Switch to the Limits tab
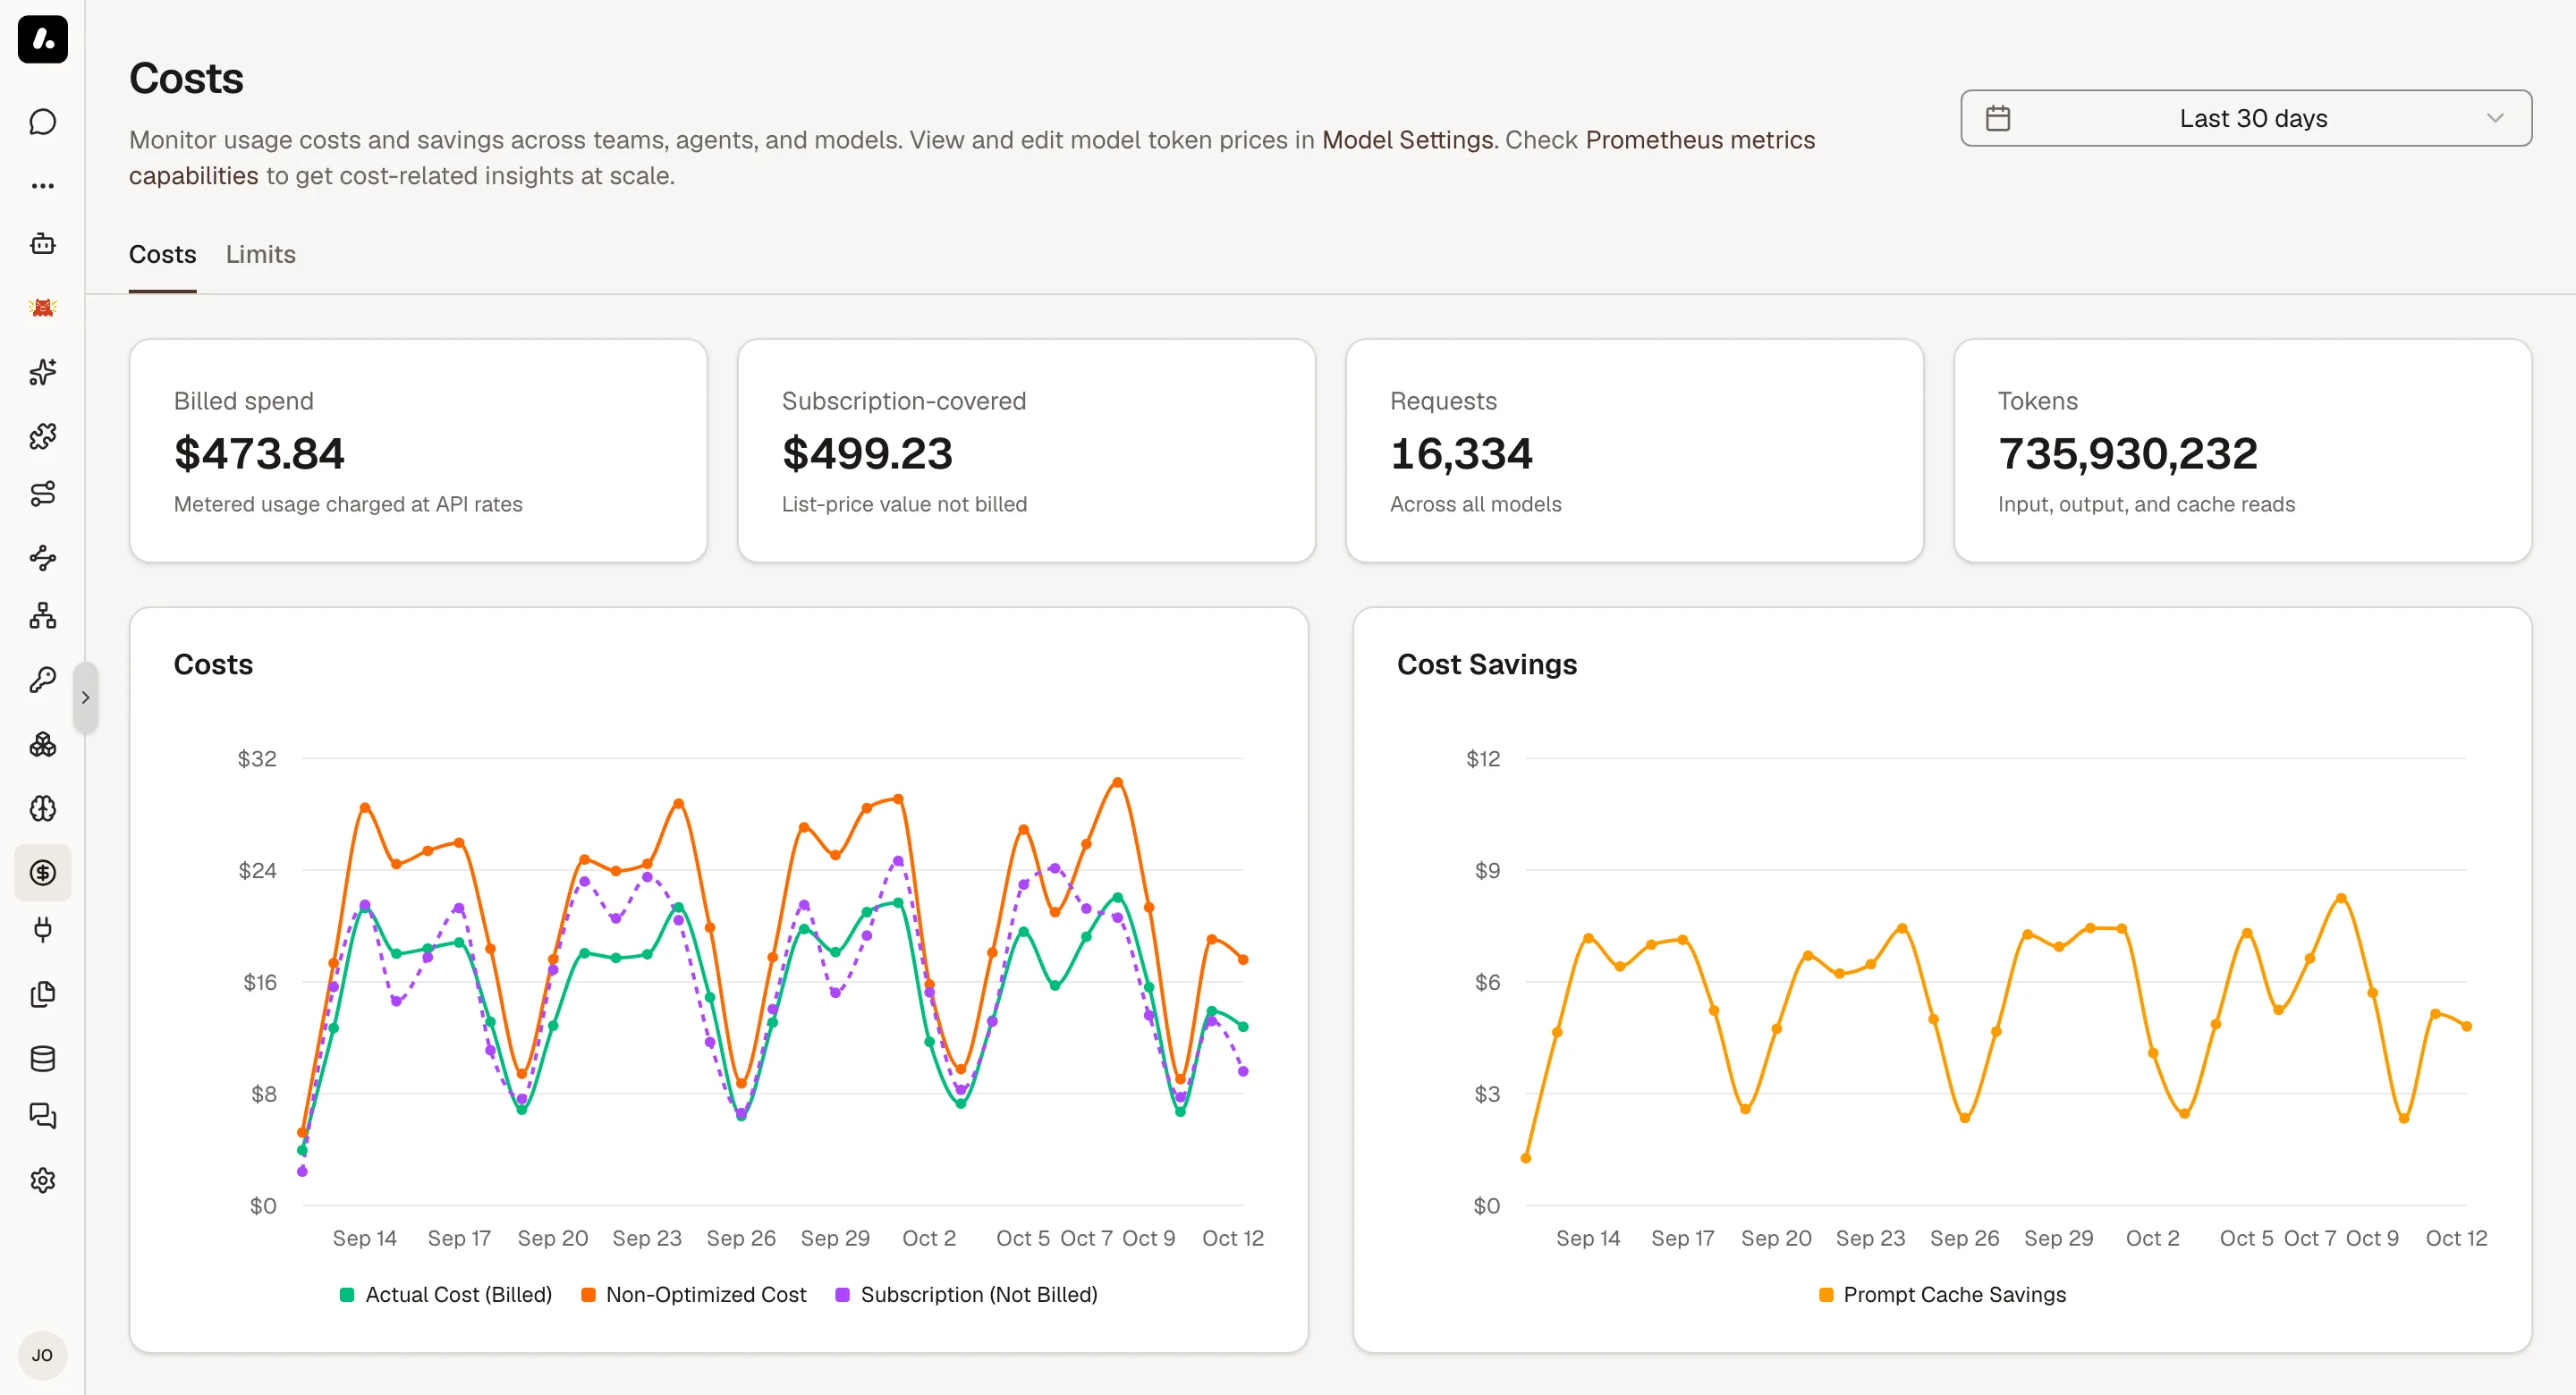This screenshot has width=2576, height=1395. 260,254
